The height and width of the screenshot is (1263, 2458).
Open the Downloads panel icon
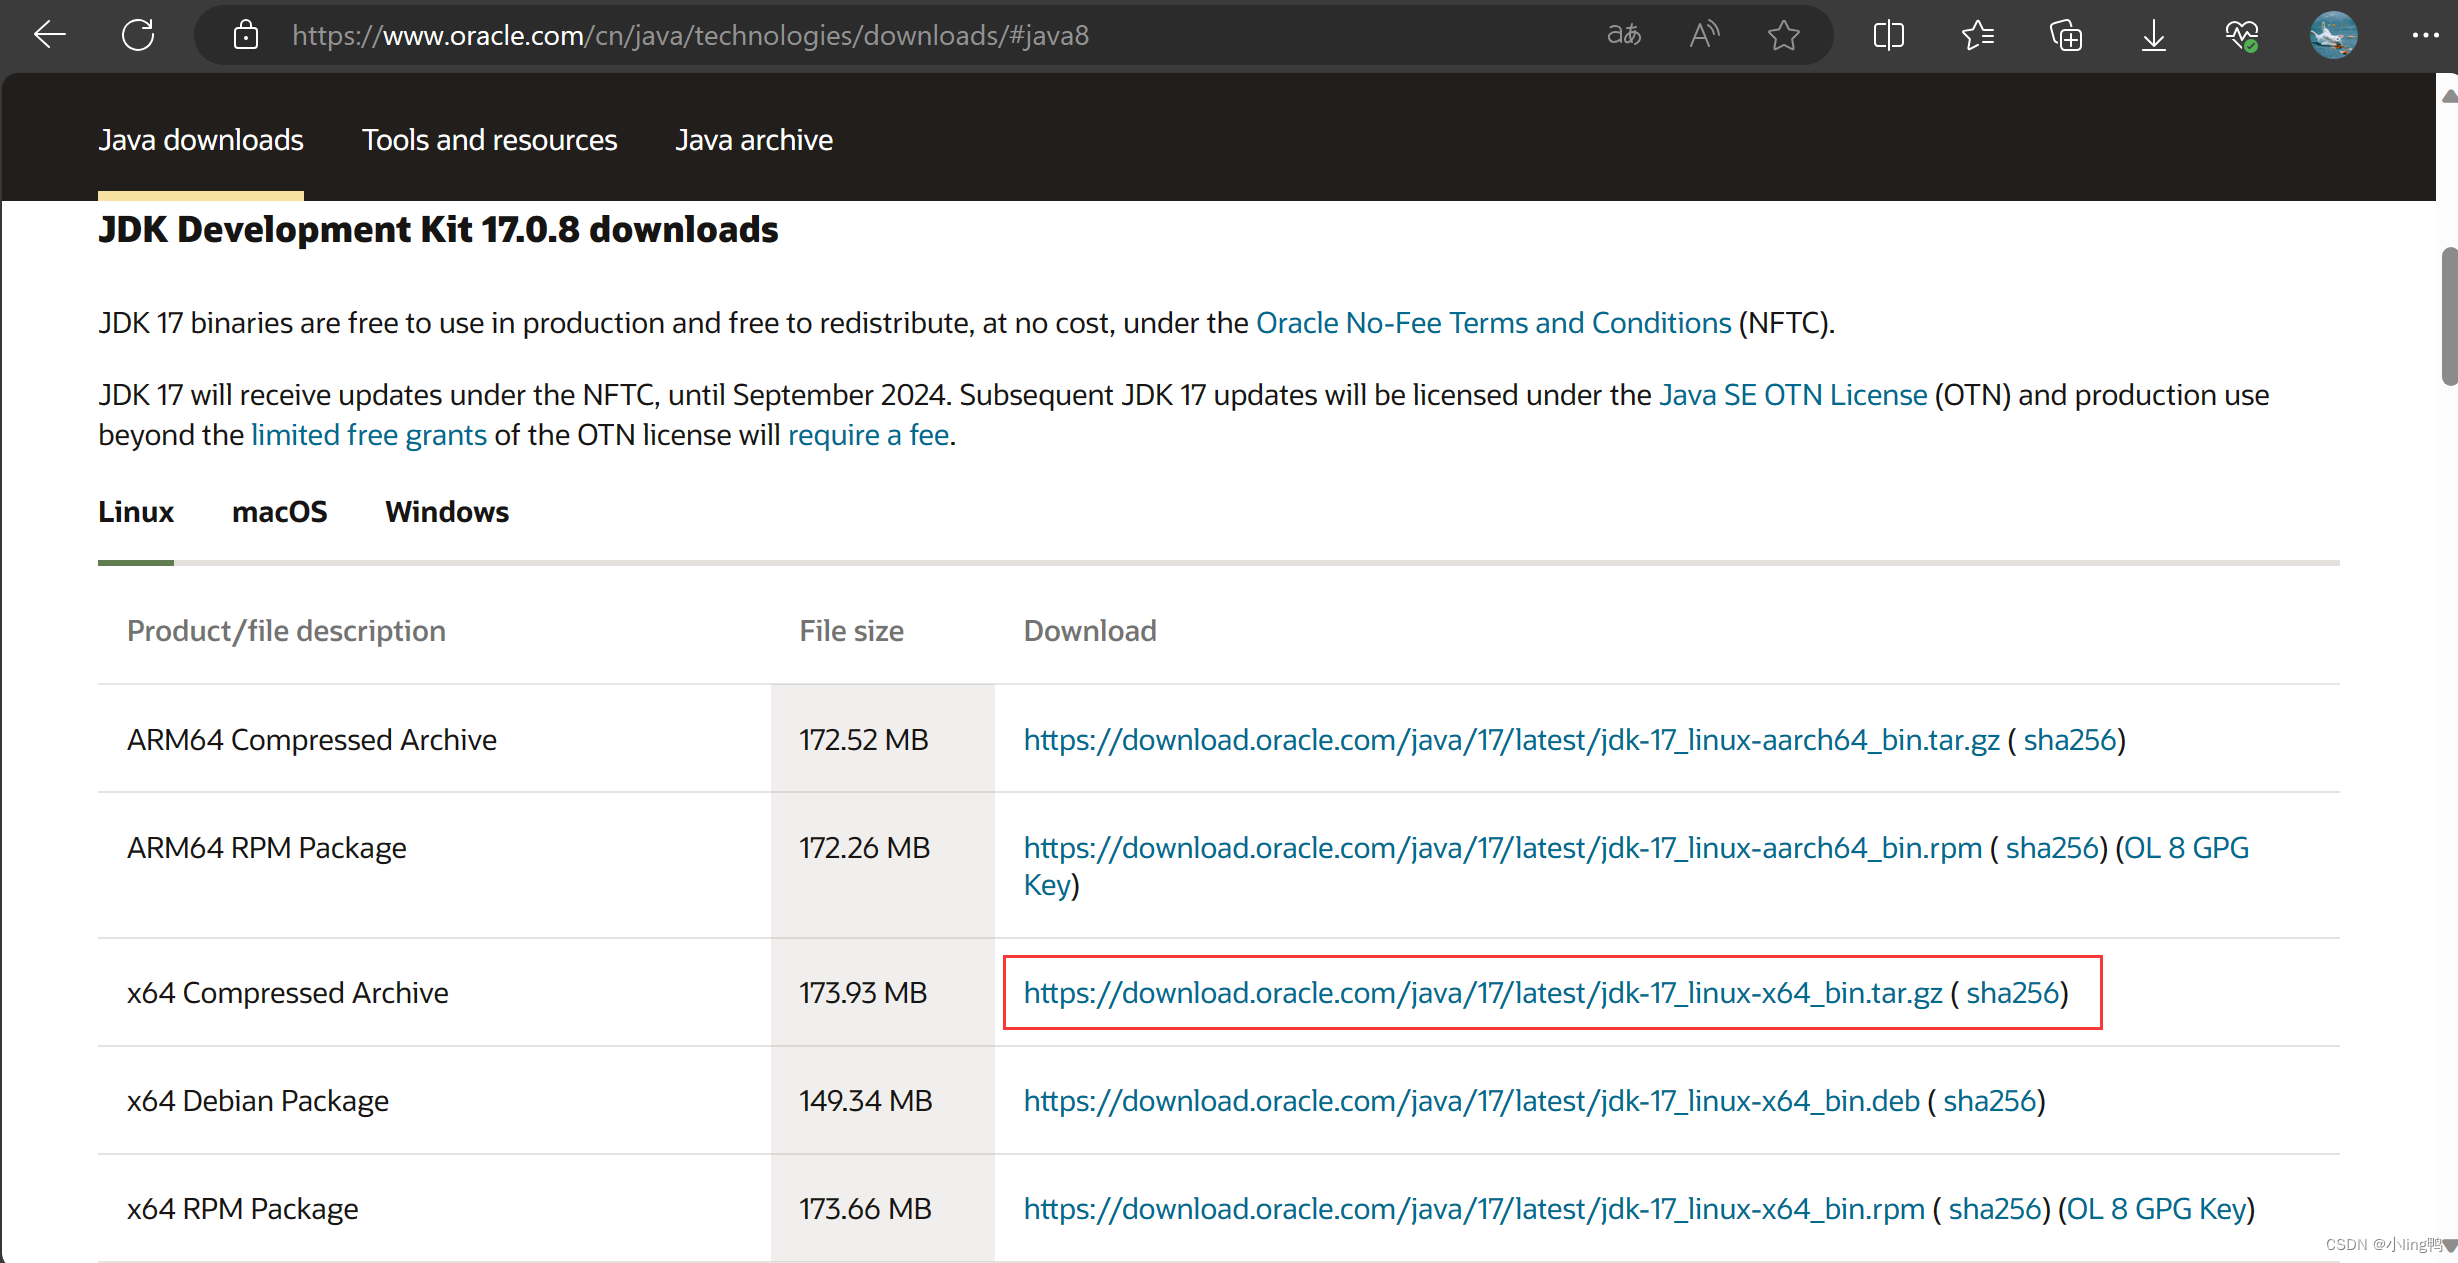pyautogui.click(x=2154, y=35)
